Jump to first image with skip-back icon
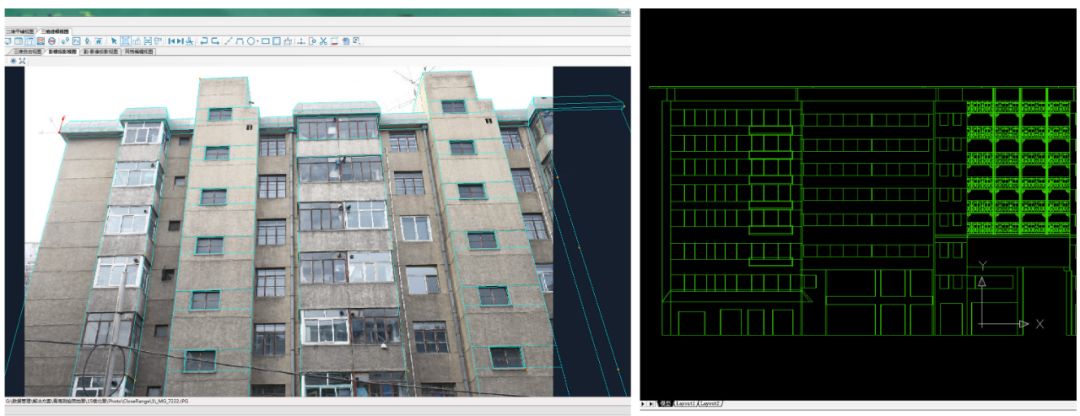Screen dimensions: 1080x416 [x=171, y=41]
